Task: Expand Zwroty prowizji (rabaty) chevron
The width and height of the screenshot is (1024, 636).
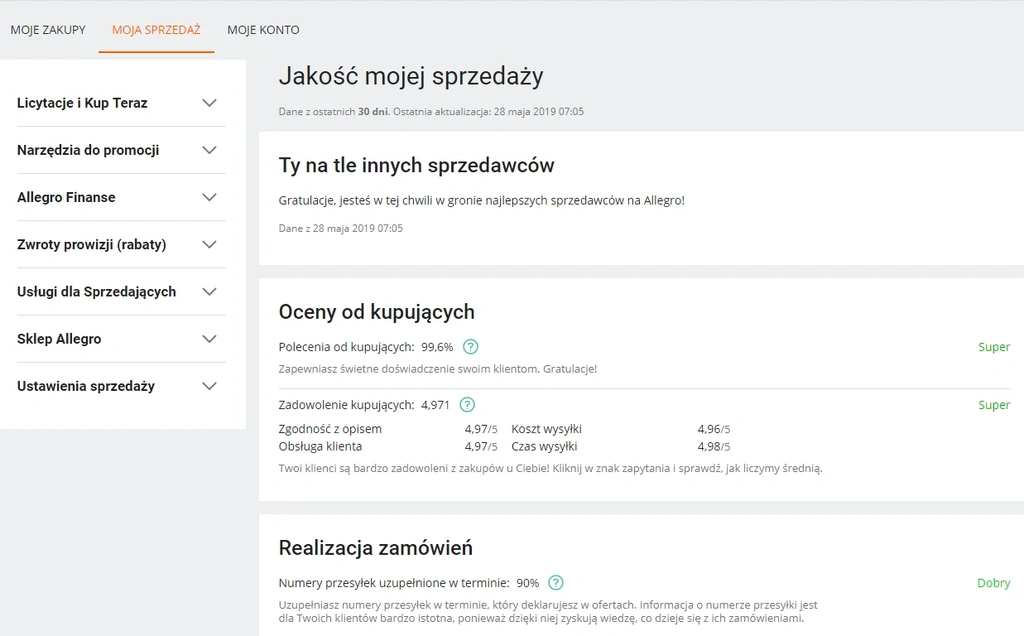Action: pos(209,245)
